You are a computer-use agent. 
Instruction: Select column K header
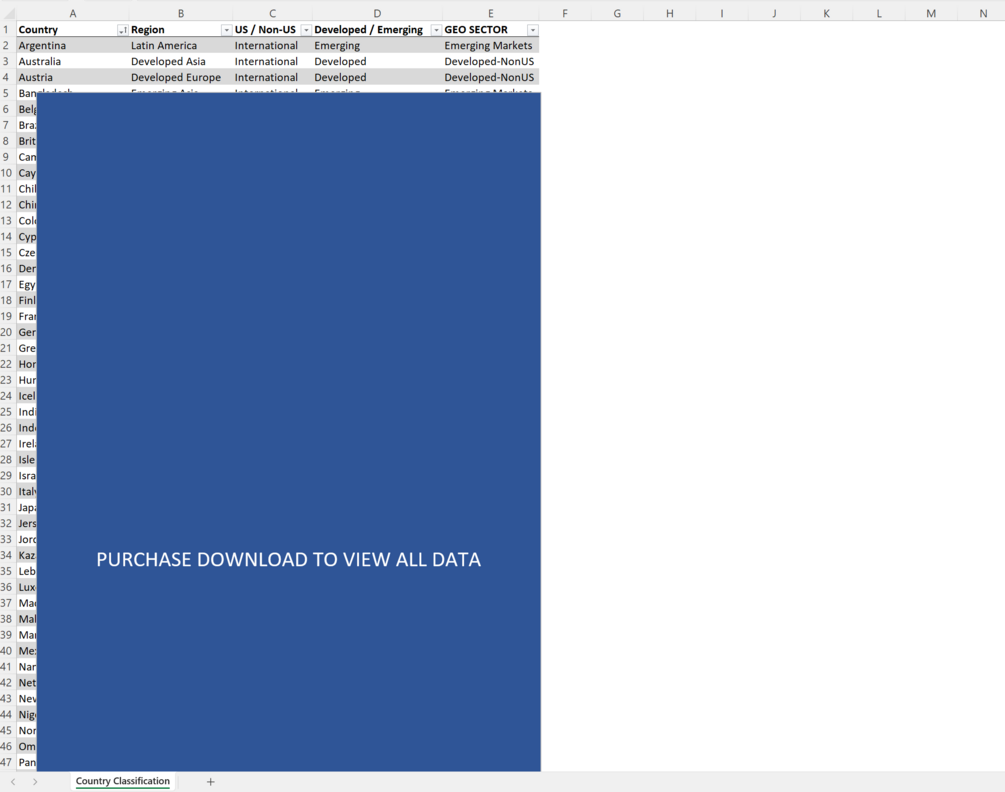(826, 13)
